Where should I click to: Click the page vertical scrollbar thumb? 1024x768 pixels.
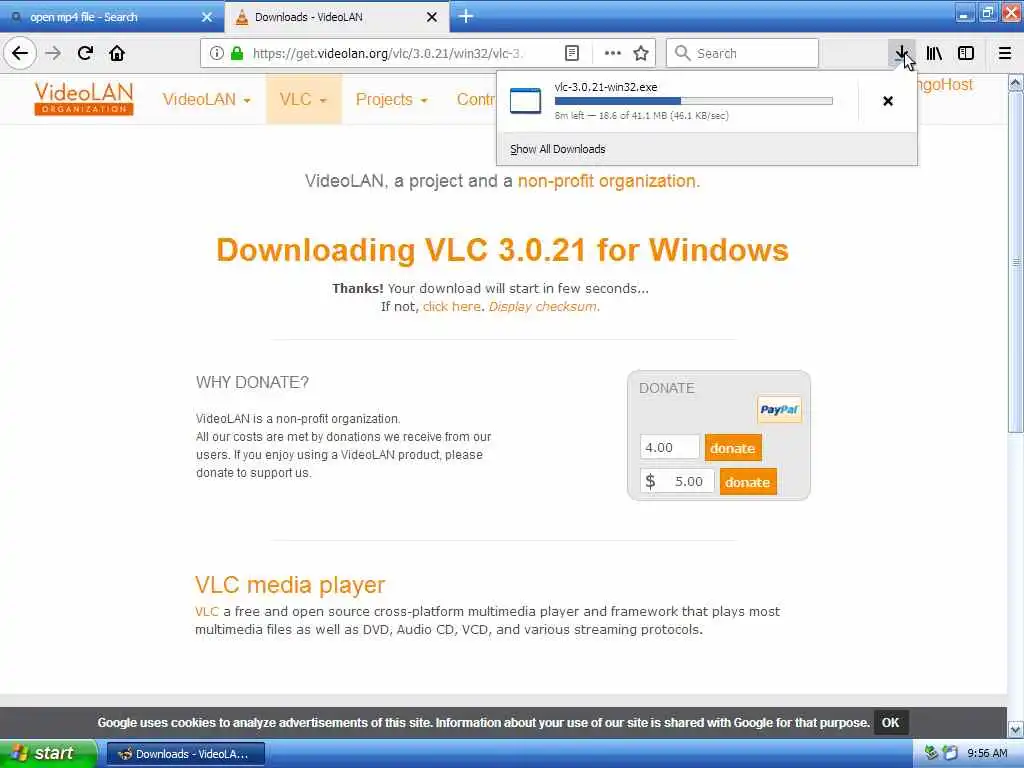1016,261
